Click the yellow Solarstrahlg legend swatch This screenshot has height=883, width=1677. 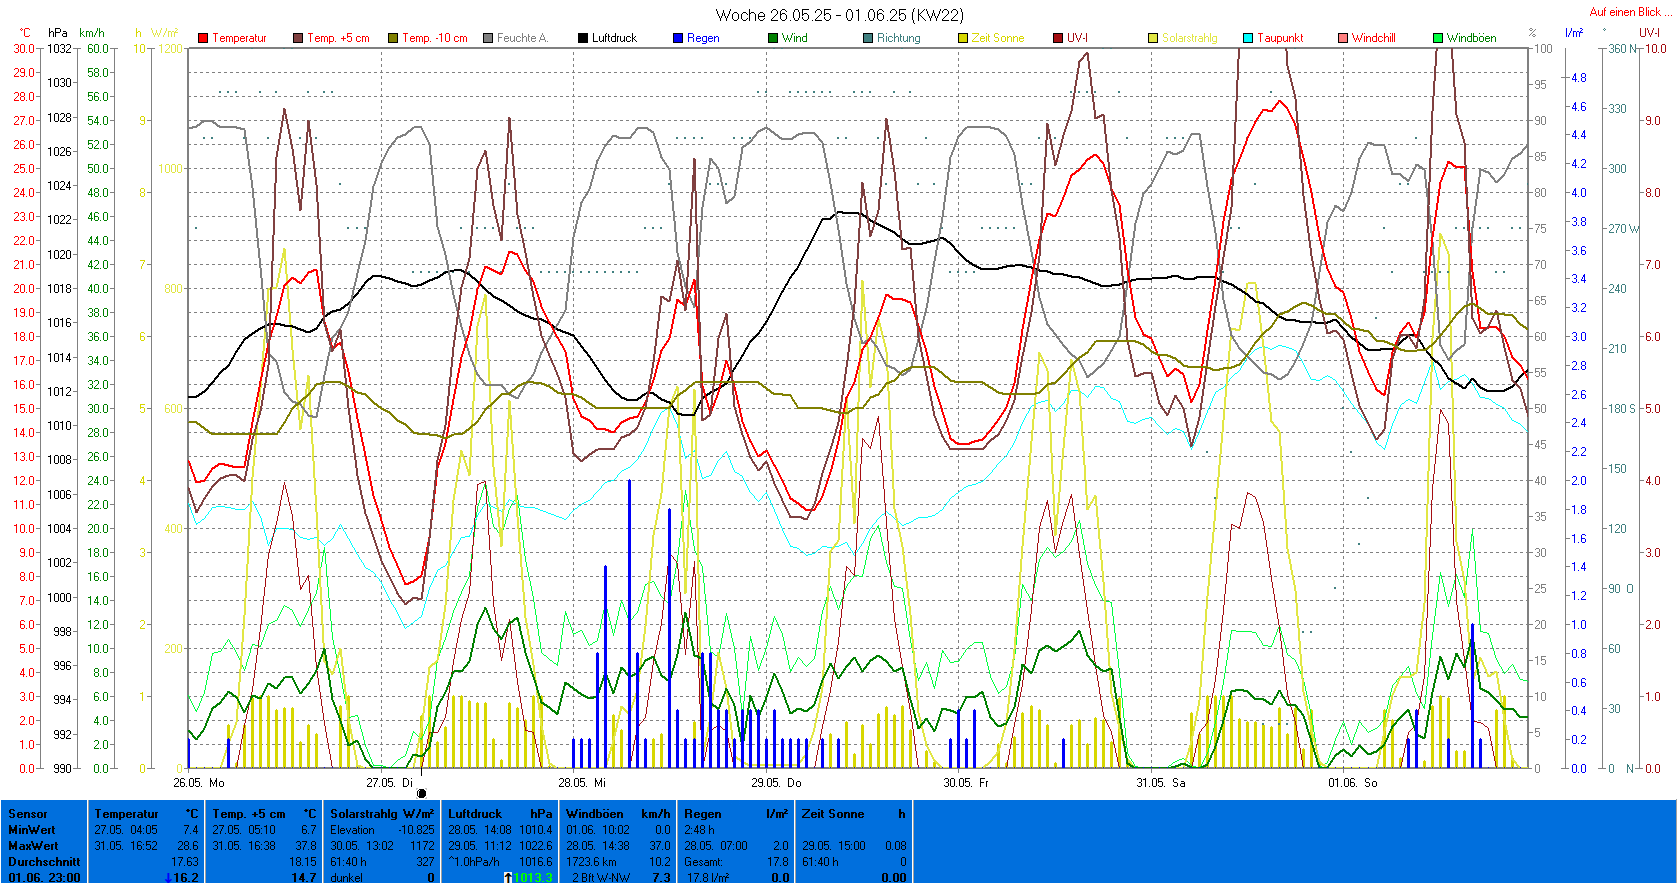pyautogui.click(x=1153, y=38)
